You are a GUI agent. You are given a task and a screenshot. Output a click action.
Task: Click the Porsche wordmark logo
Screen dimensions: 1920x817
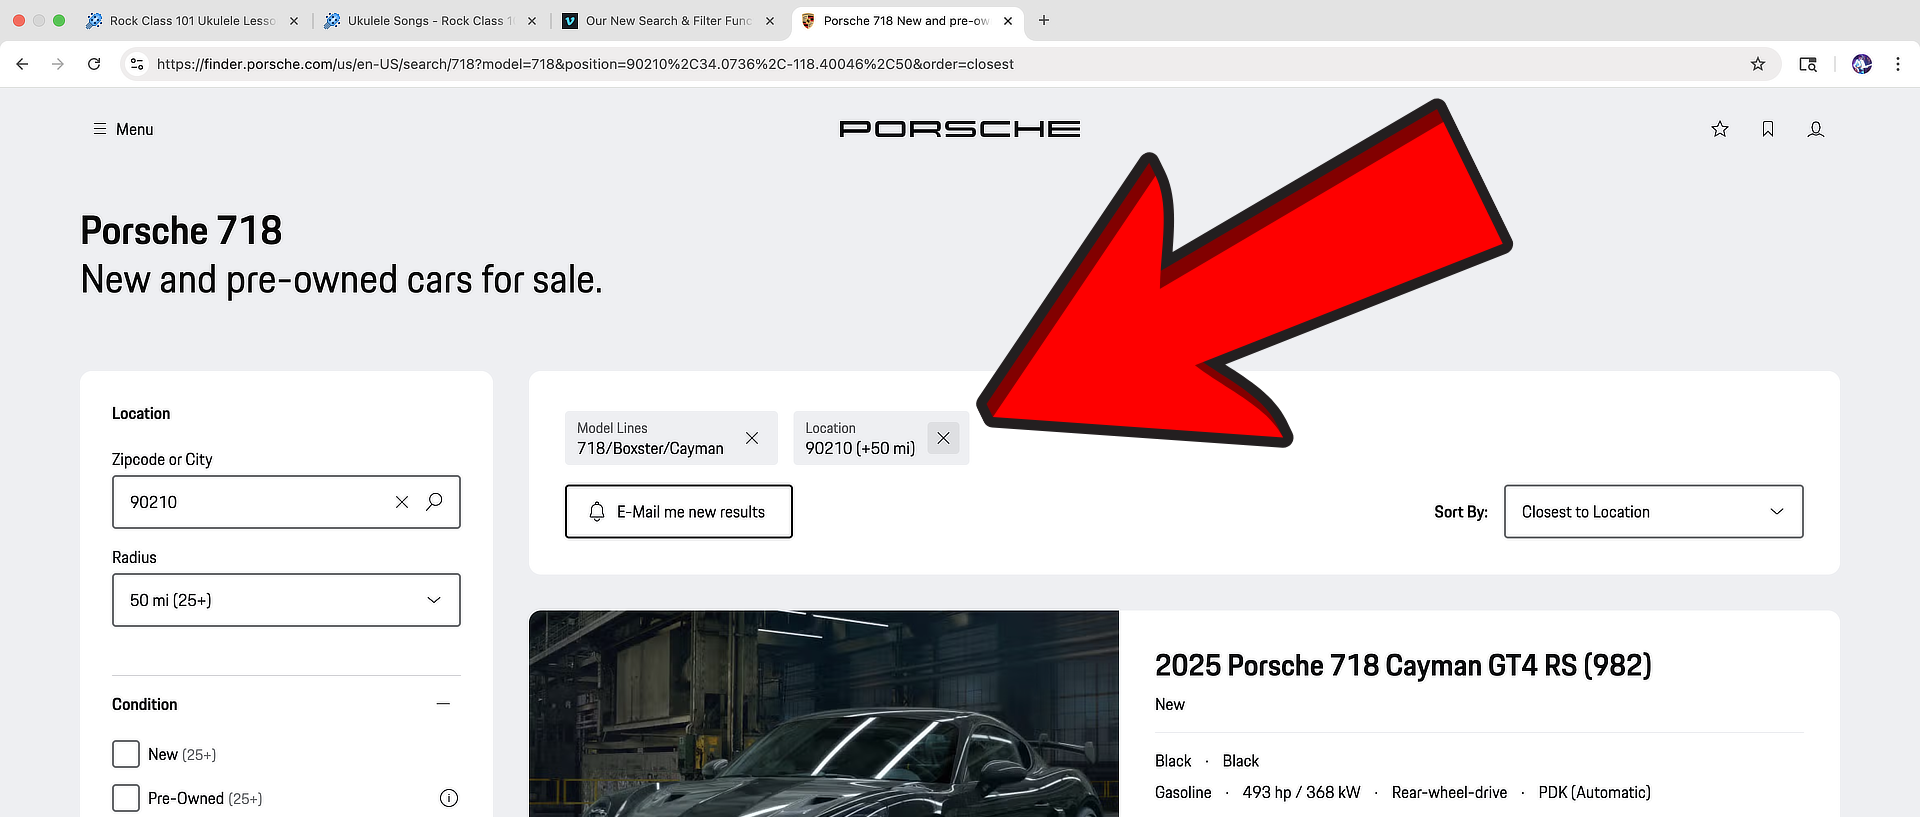[x=960, y=129]
